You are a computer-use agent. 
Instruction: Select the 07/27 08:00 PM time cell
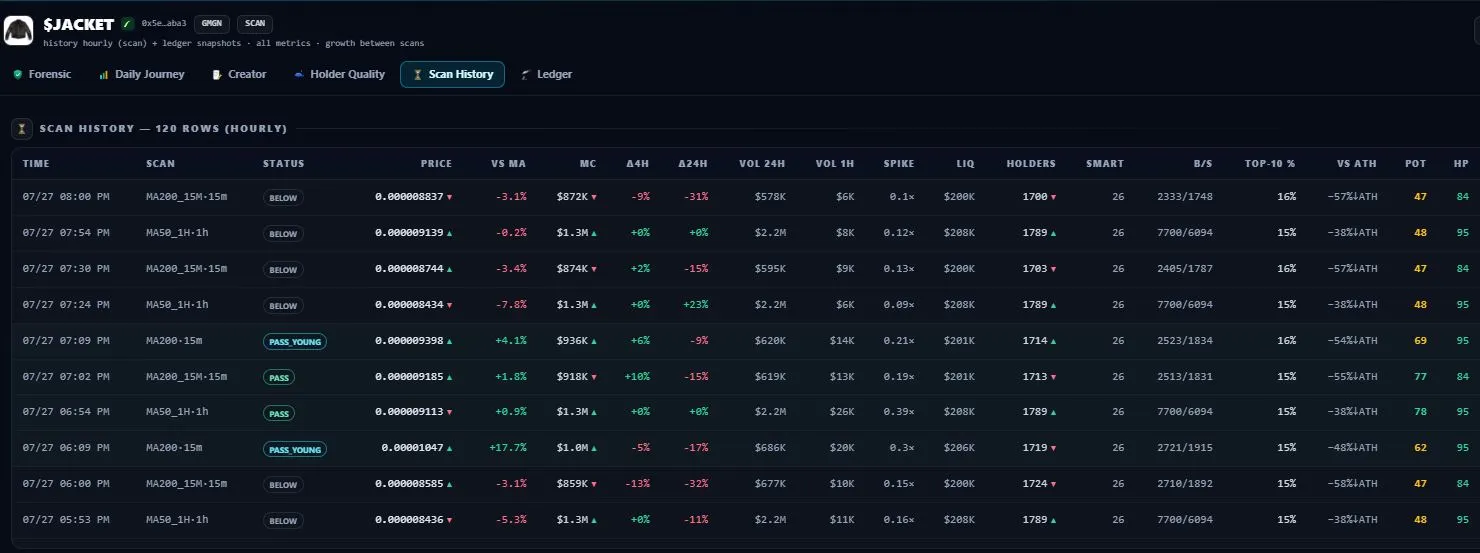tap(66, 197)
